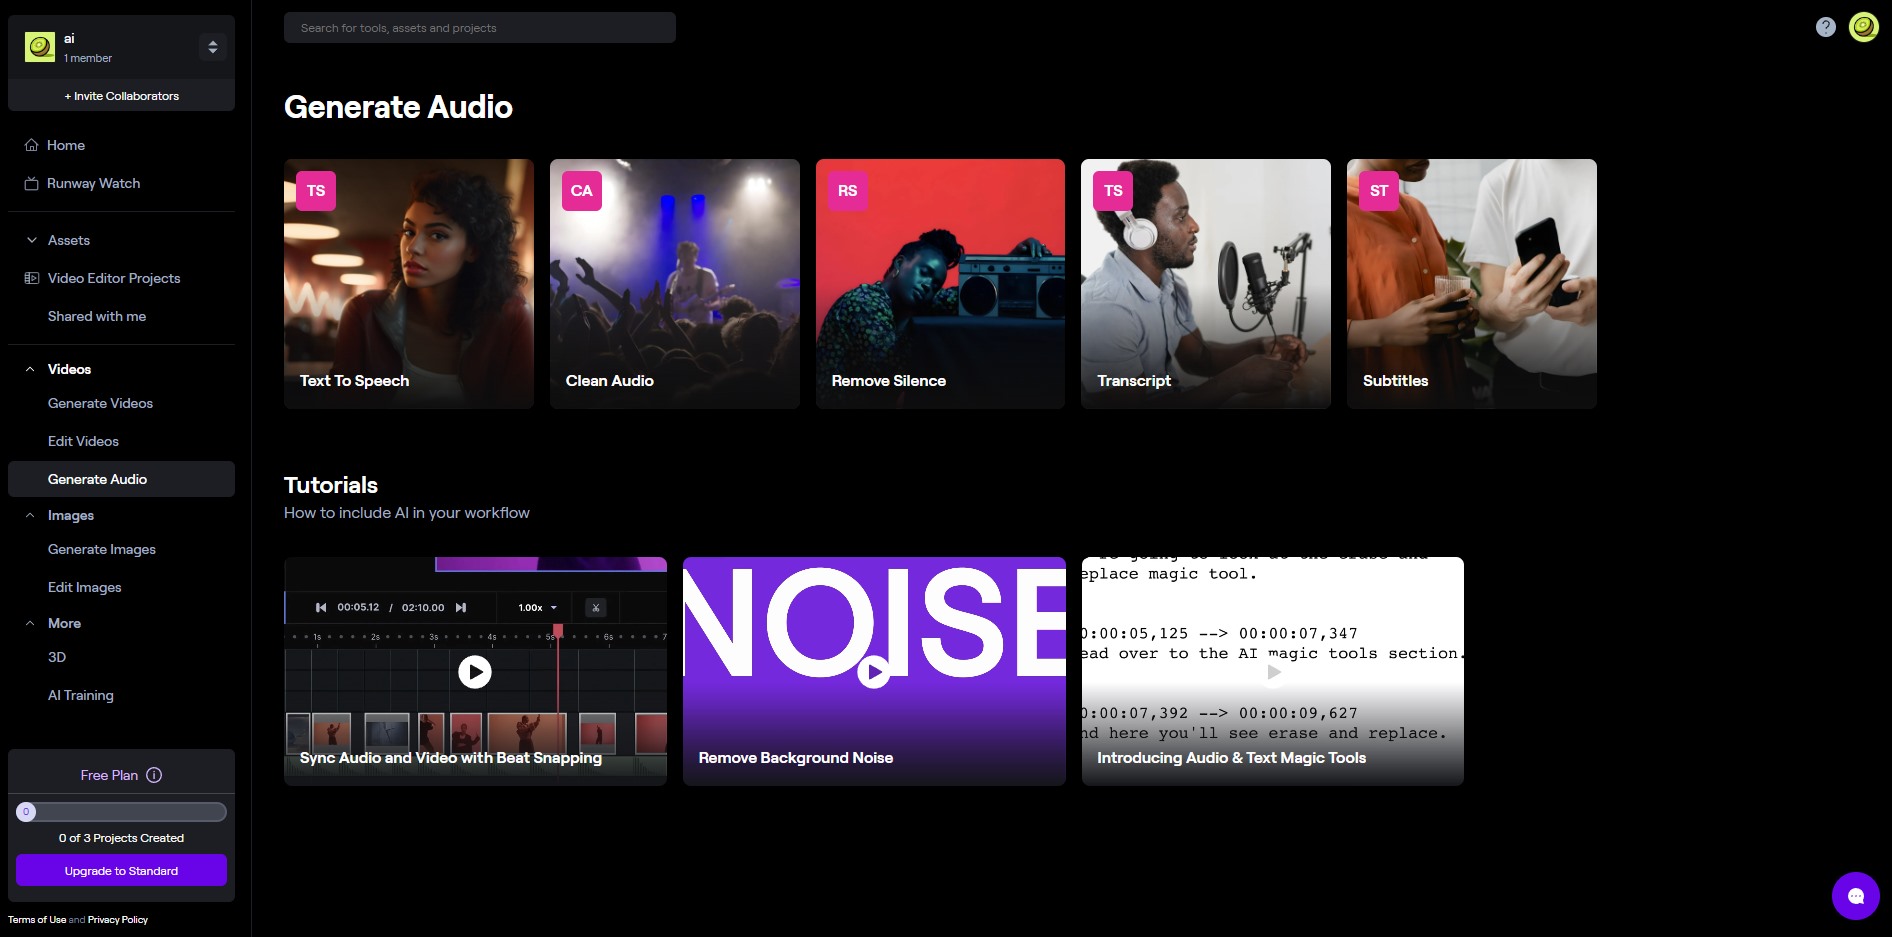This screenshot has width=1892, height=937.
Task: Click the CA badge on Clean Audio
Action: click(x=582, y=191)
